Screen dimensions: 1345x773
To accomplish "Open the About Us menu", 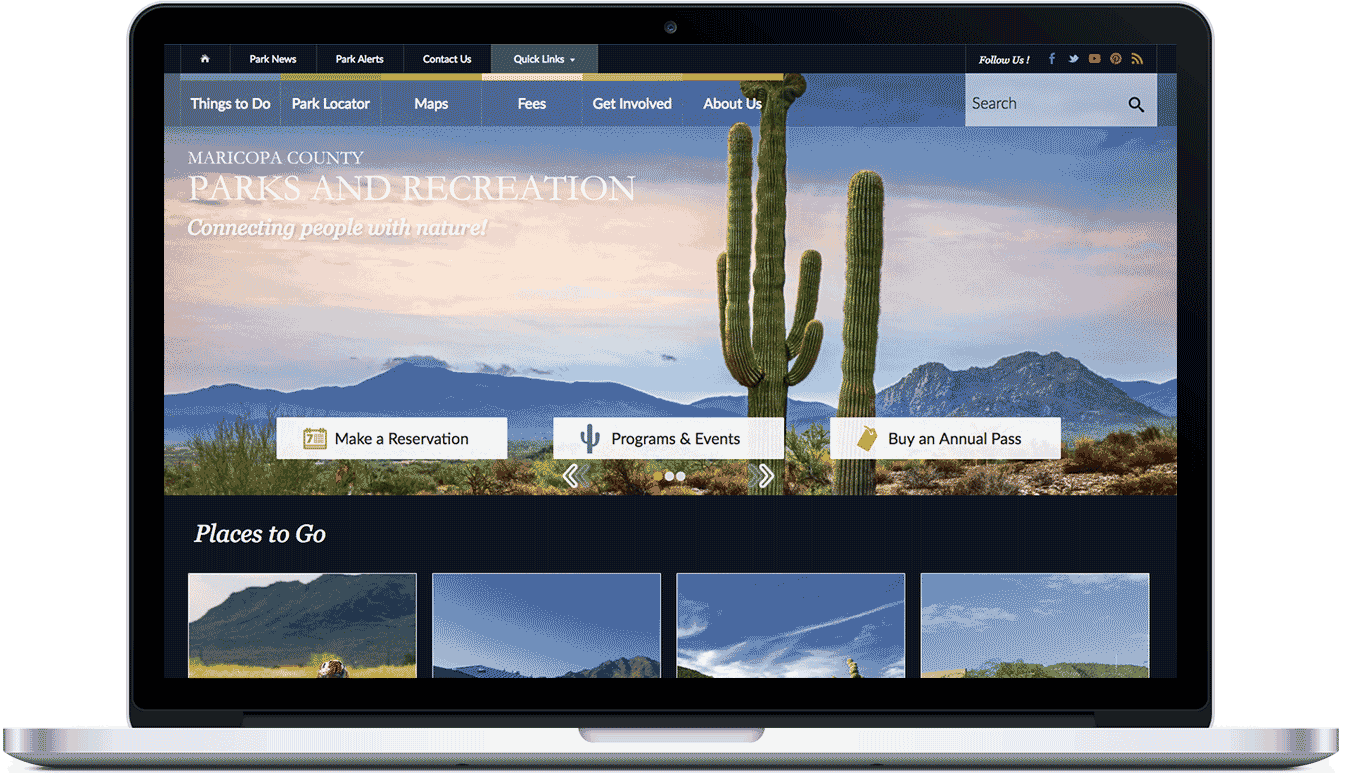I will click(732, 103).
